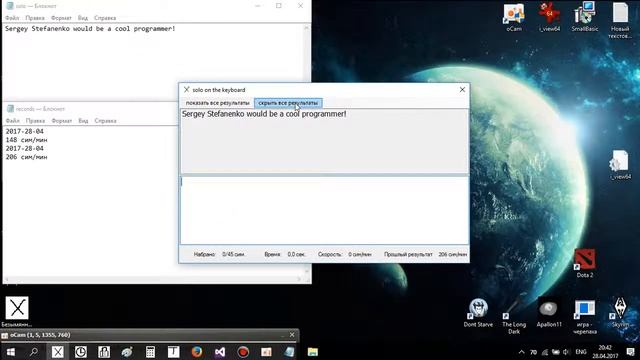640x360 pixels.
Task: Open File Explorer folder on taskbar
Action: point(313,352)
